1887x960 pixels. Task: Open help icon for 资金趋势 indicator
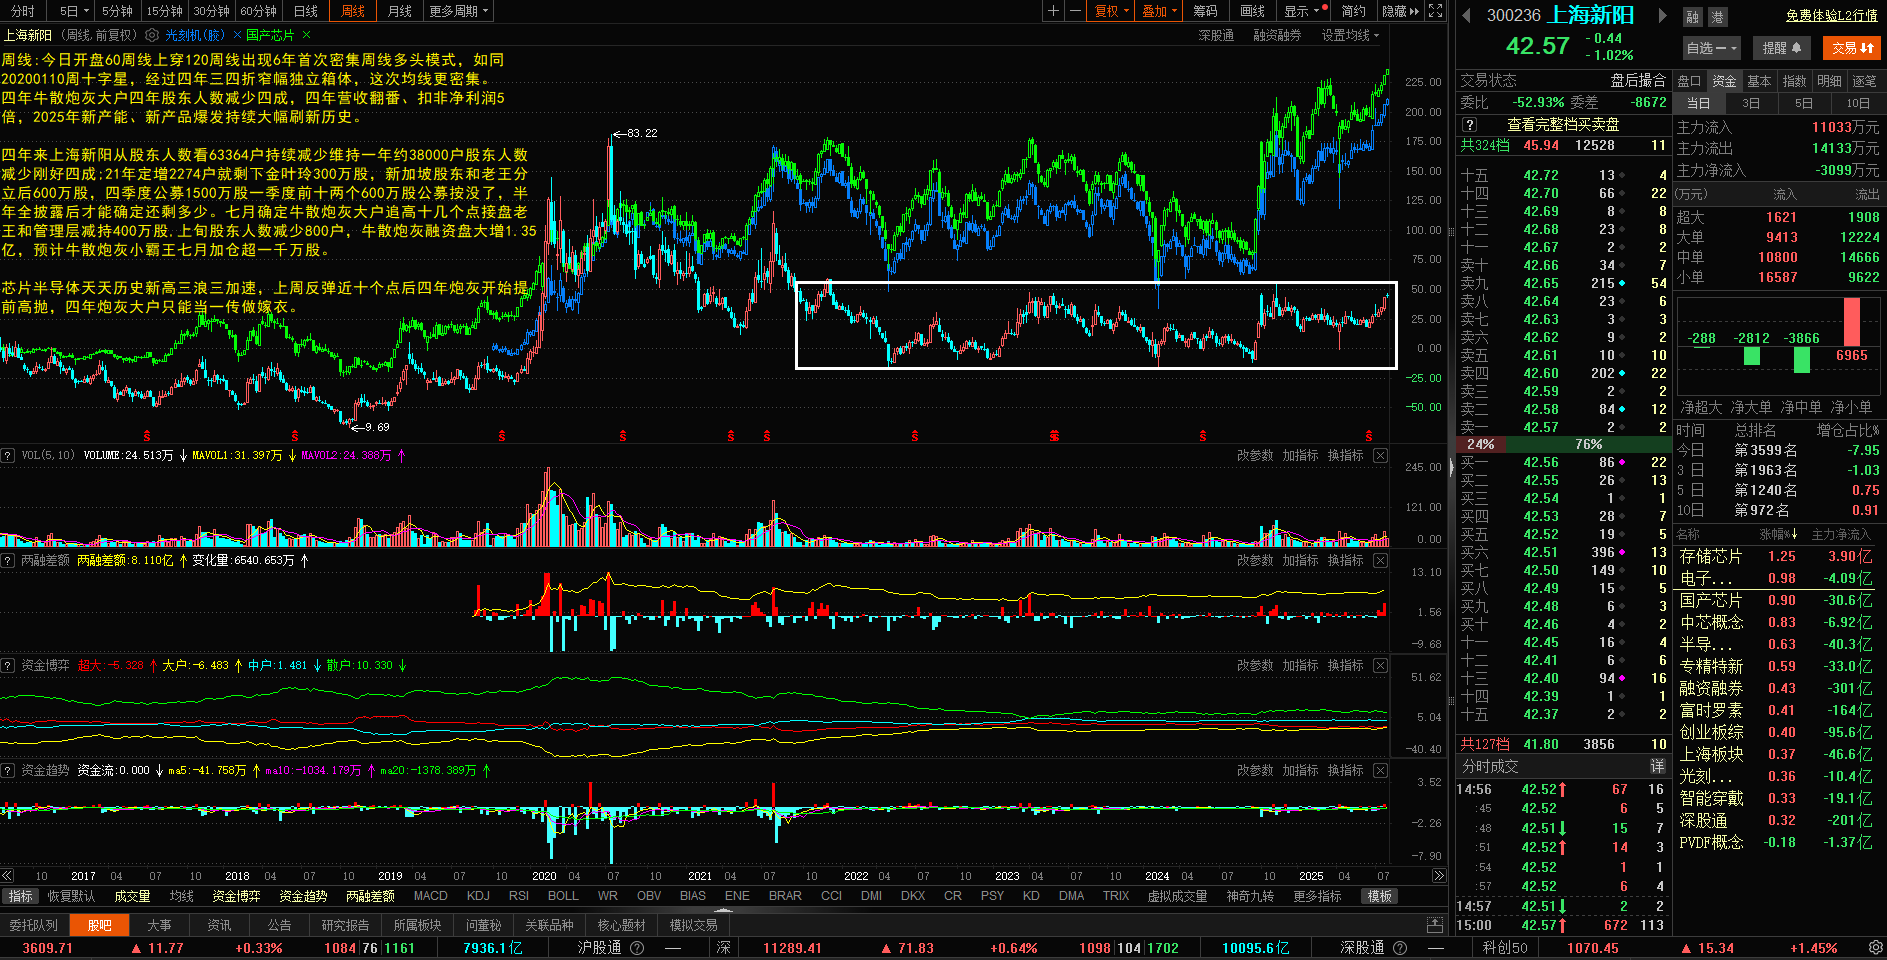click(8, 770)
